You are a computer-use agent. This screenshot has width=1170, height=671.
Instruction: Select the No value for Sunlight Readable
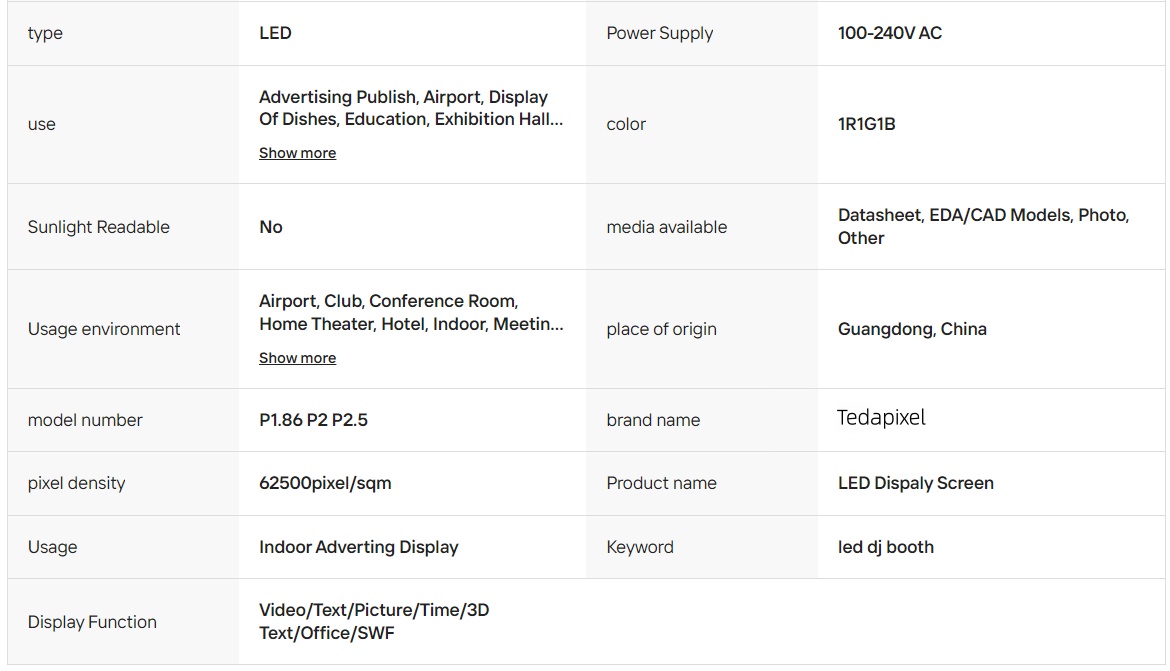pyautogui.click(x=271, y=227)
